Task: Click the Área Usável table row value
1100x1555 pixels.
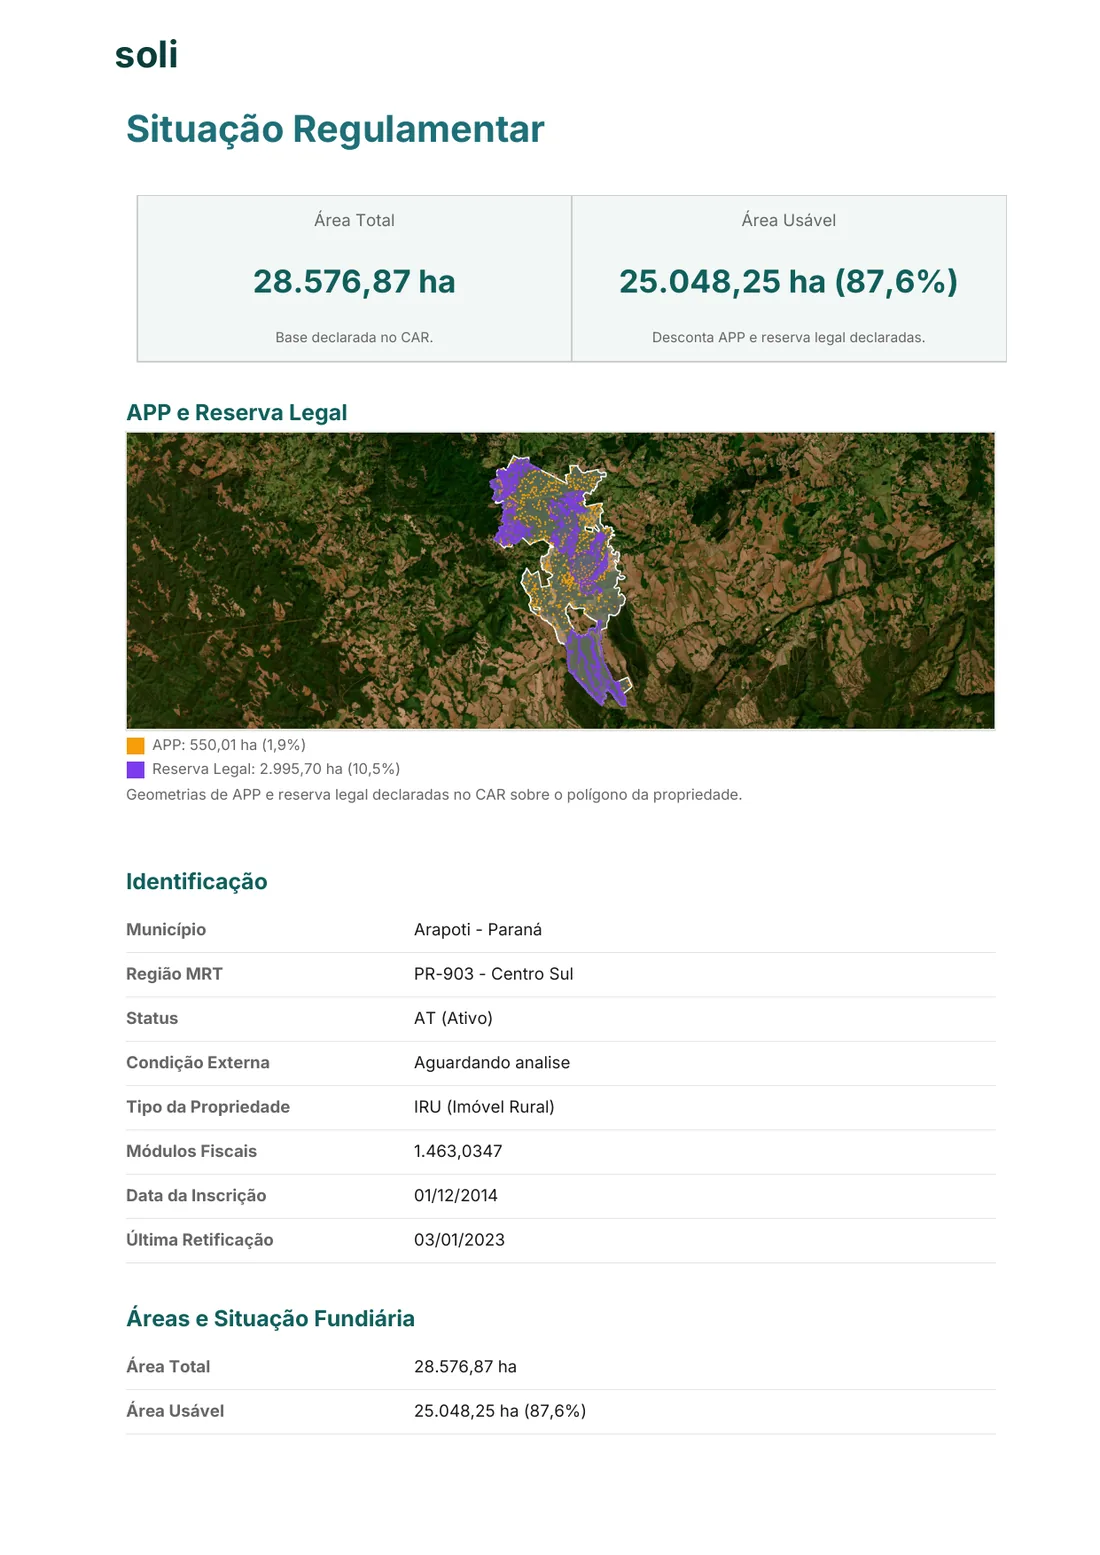Action: coord(500,1411)
